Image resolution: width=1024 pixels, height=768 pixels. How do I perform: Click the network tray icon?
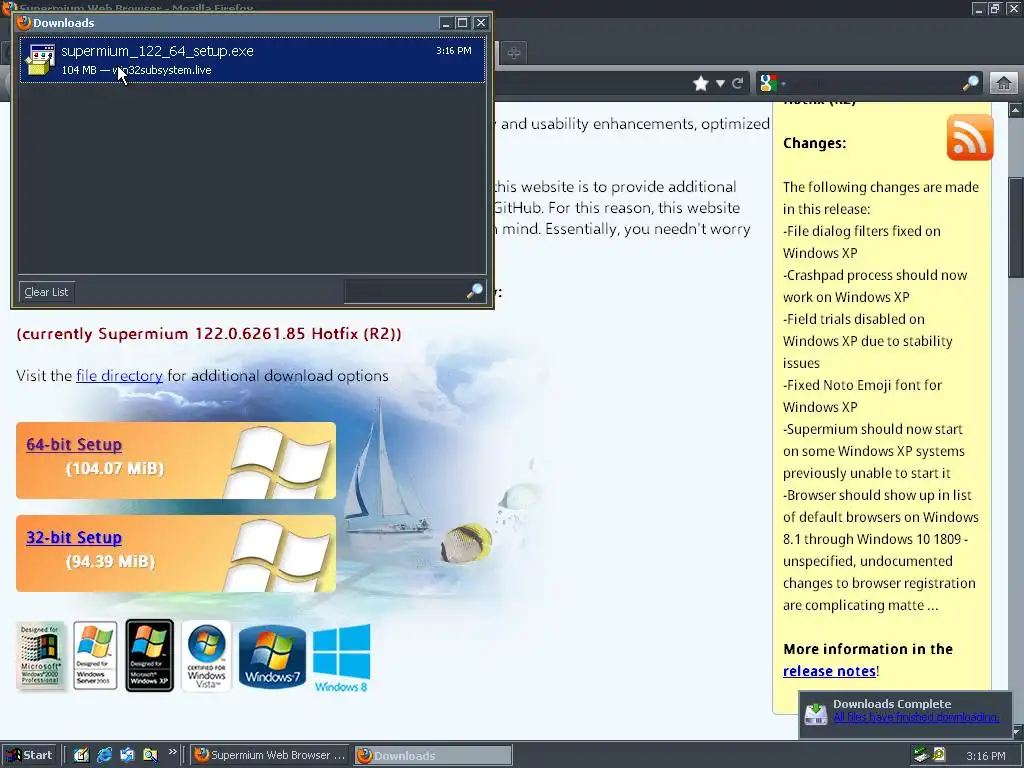tap(921, 755)
